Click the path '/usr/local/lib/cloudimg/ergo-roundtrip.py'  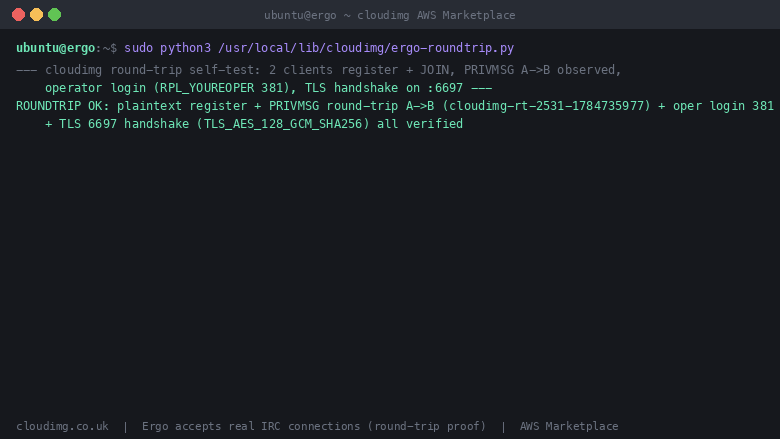tap(366, 48)
